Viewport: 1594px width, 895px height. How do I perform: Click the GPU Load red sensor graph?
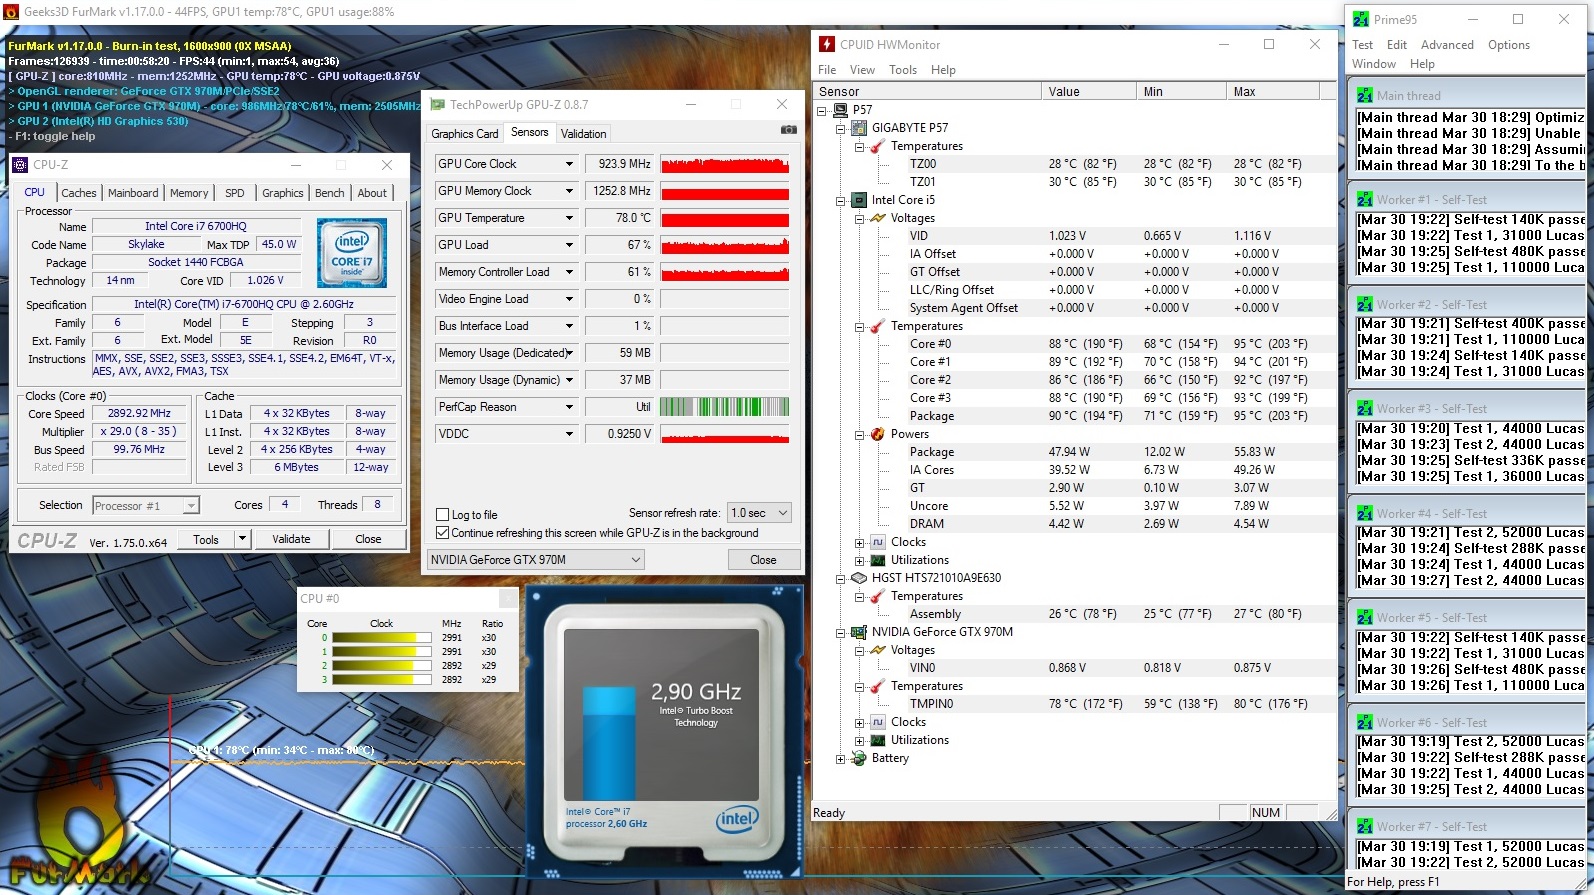(725, 245)
